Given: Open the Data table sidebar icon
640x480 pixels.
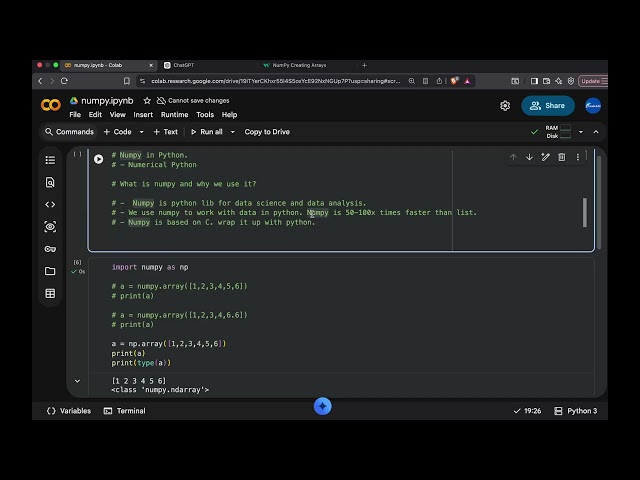Looking at the screenshot, I should (50, 293).
